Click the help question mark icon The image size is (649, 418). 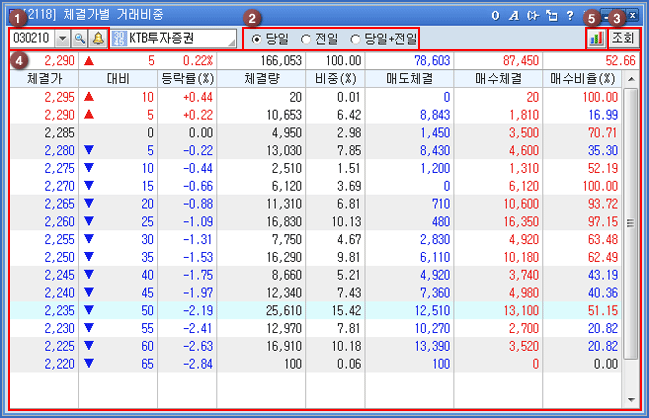(569, 15)
